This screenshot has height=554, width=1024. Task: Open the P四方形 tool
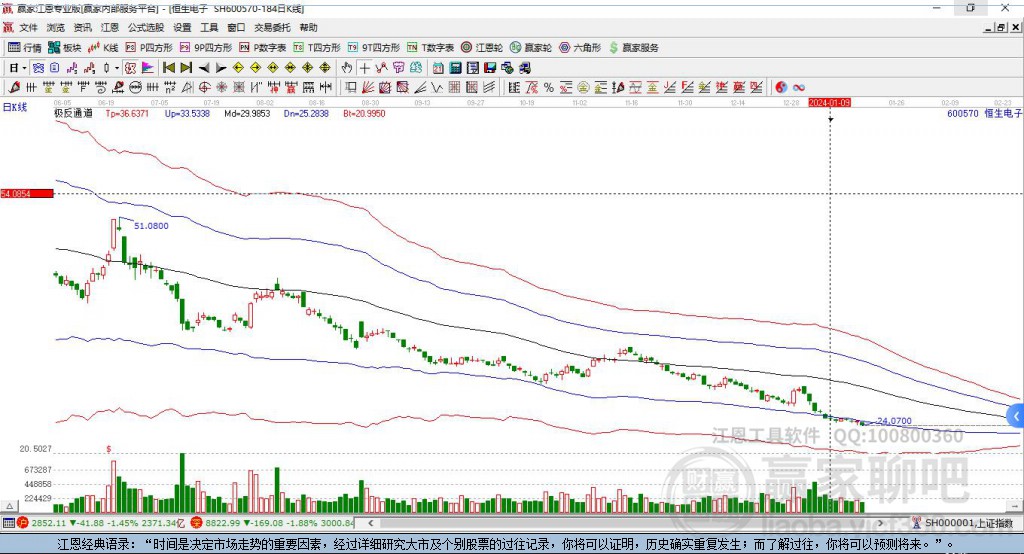[x=149, y=48]
